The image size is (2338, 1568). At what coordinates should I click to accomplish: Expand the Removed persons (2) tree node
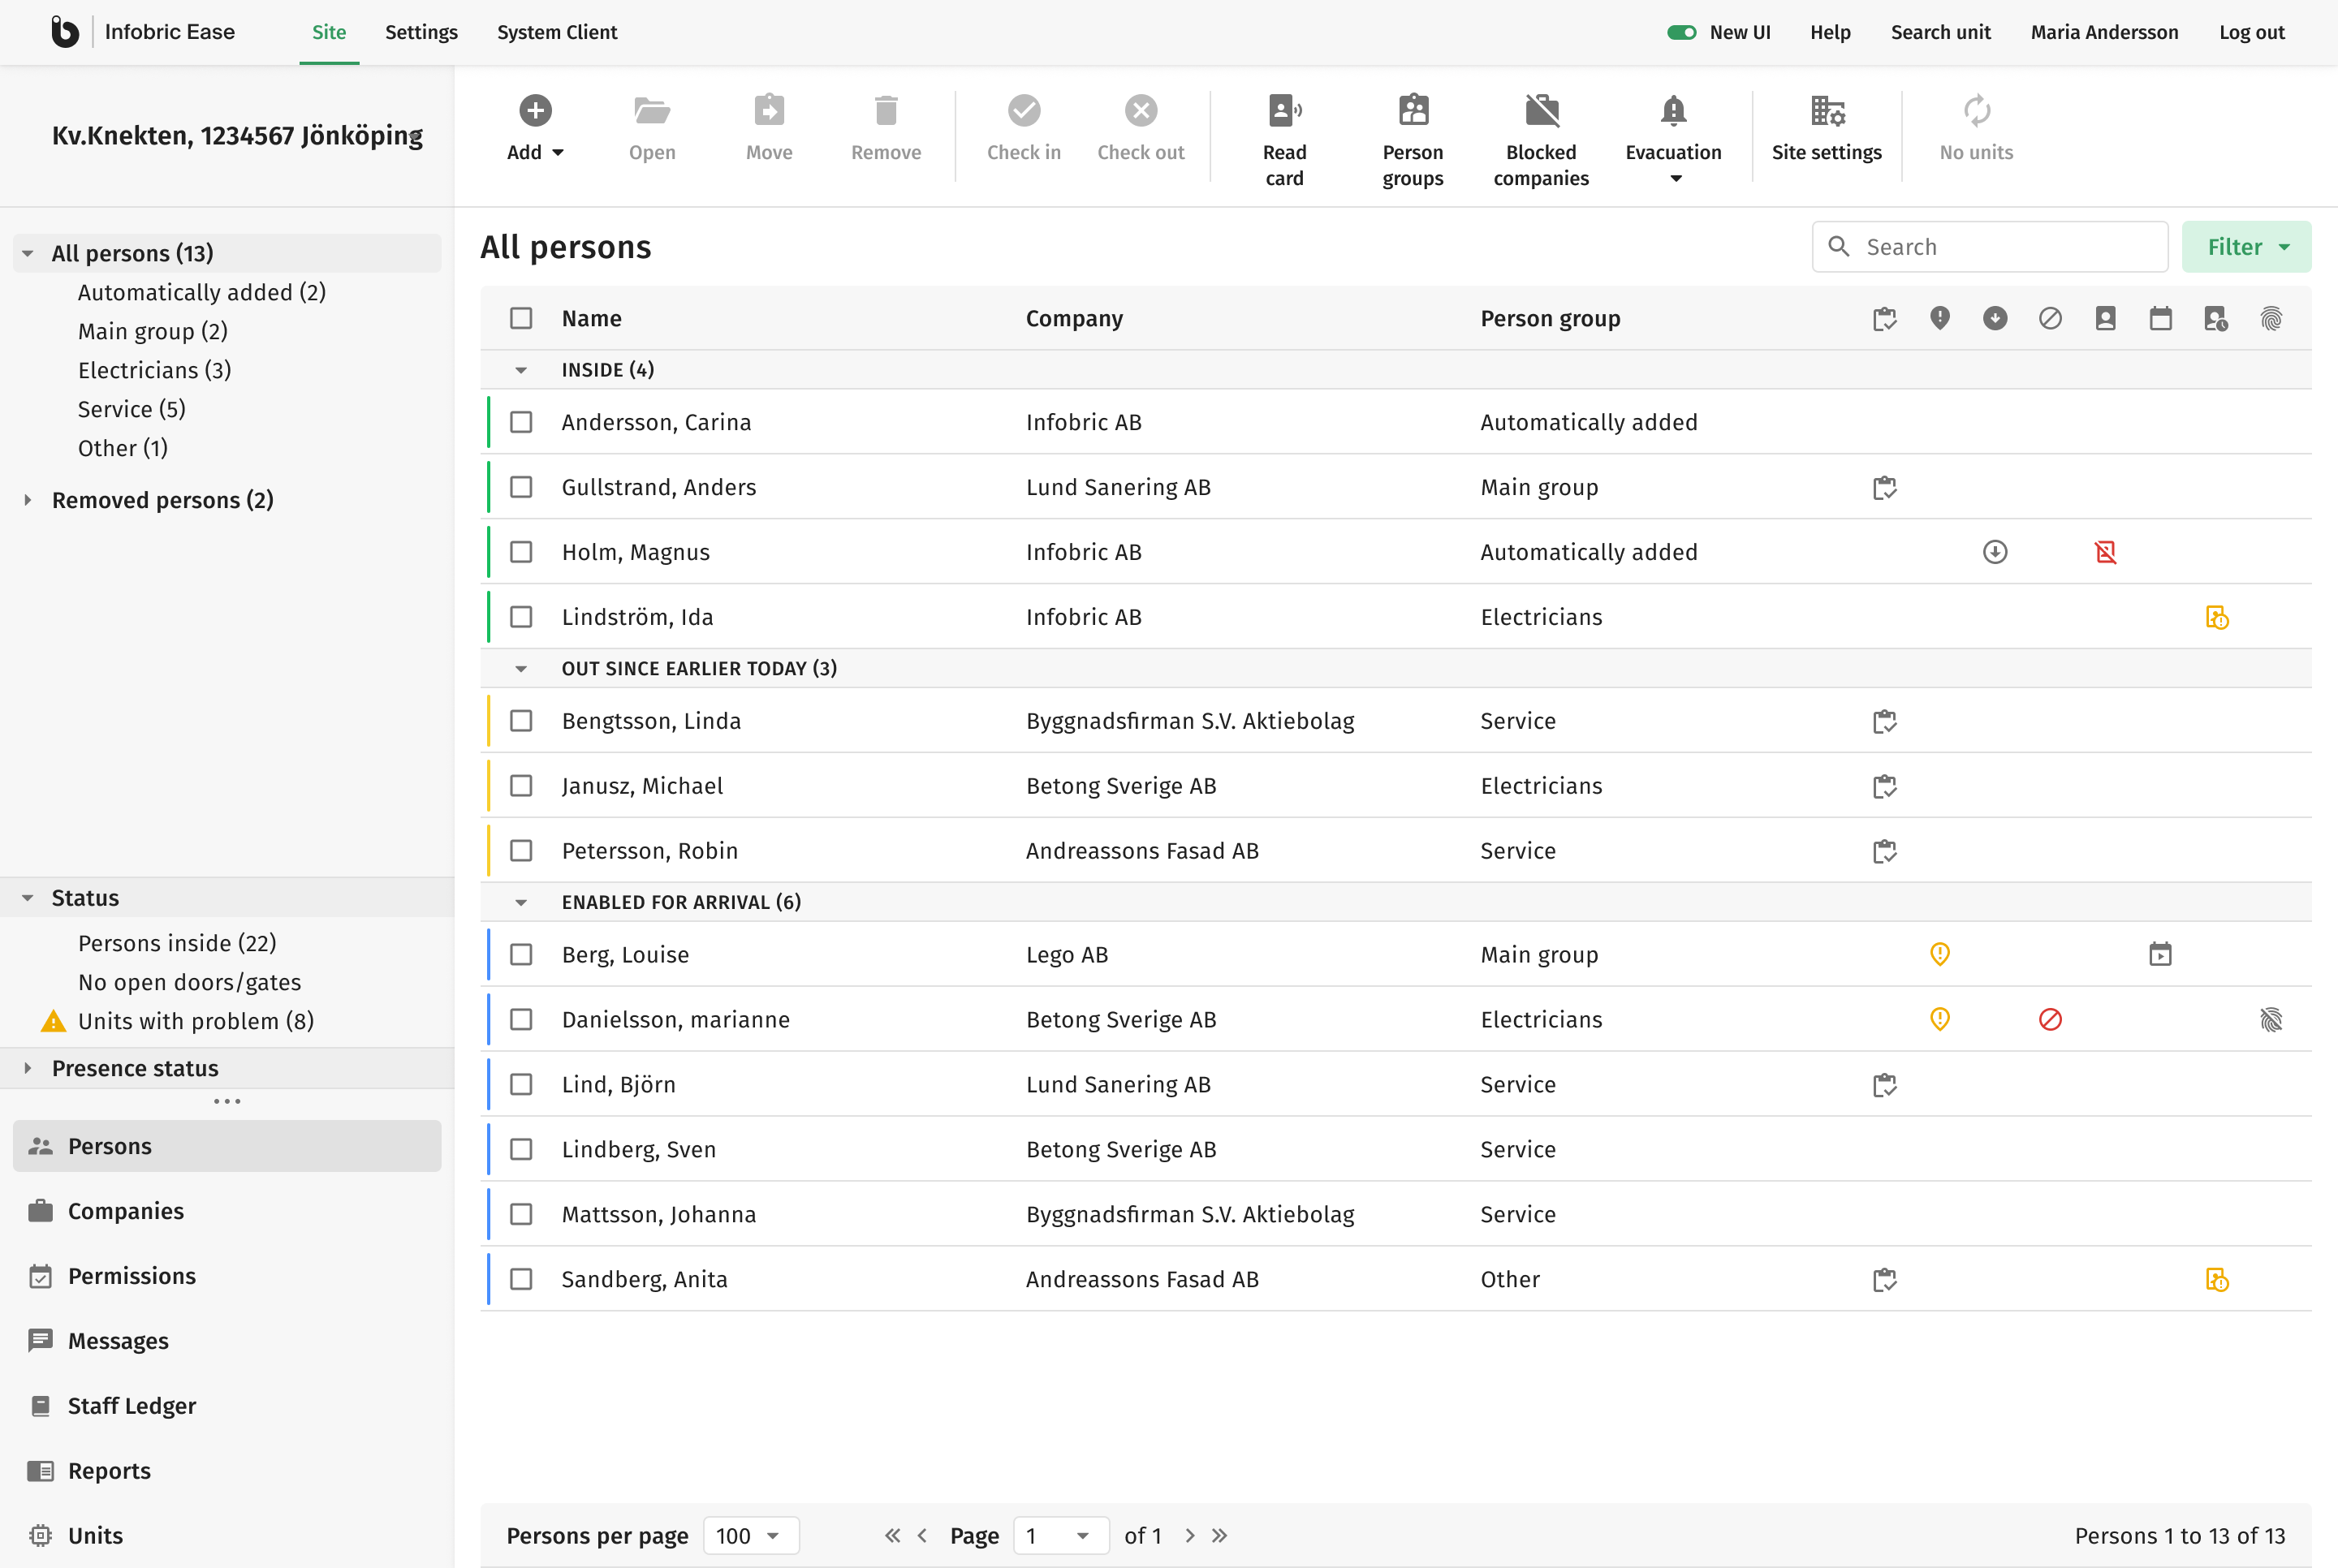pyautogui.click(x=28, y=500)
